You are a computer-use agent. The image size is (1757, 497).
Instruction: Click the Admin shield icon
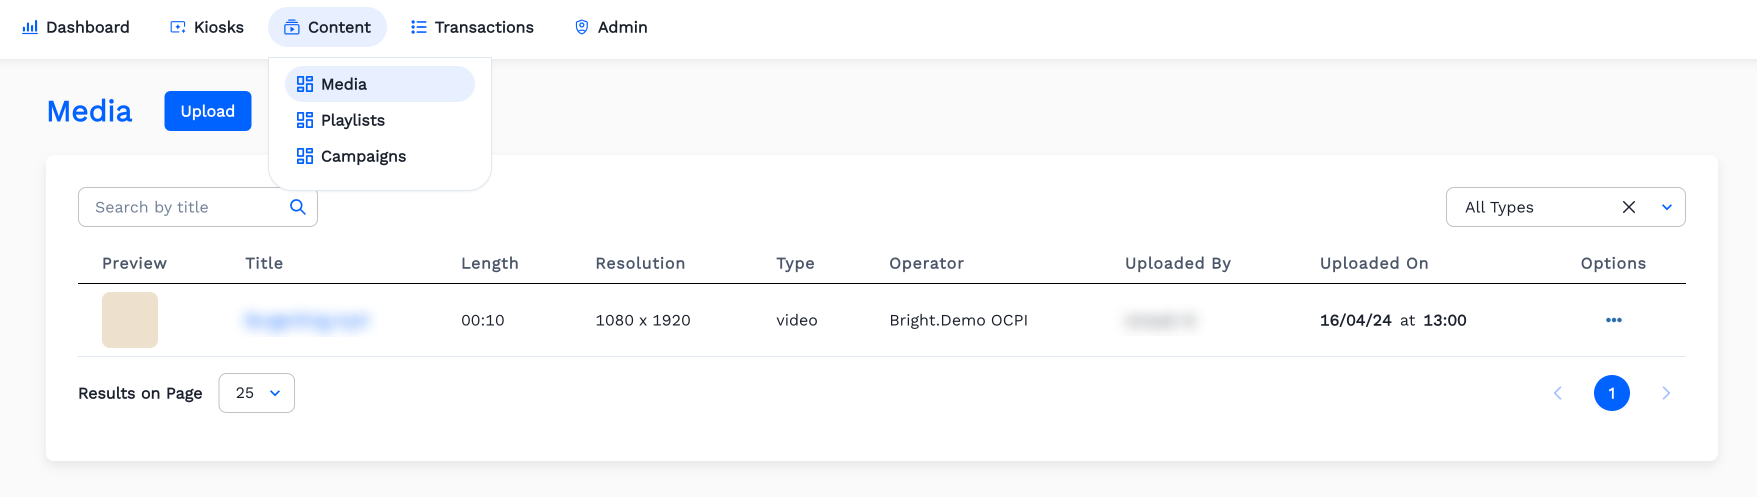point(581,27)
